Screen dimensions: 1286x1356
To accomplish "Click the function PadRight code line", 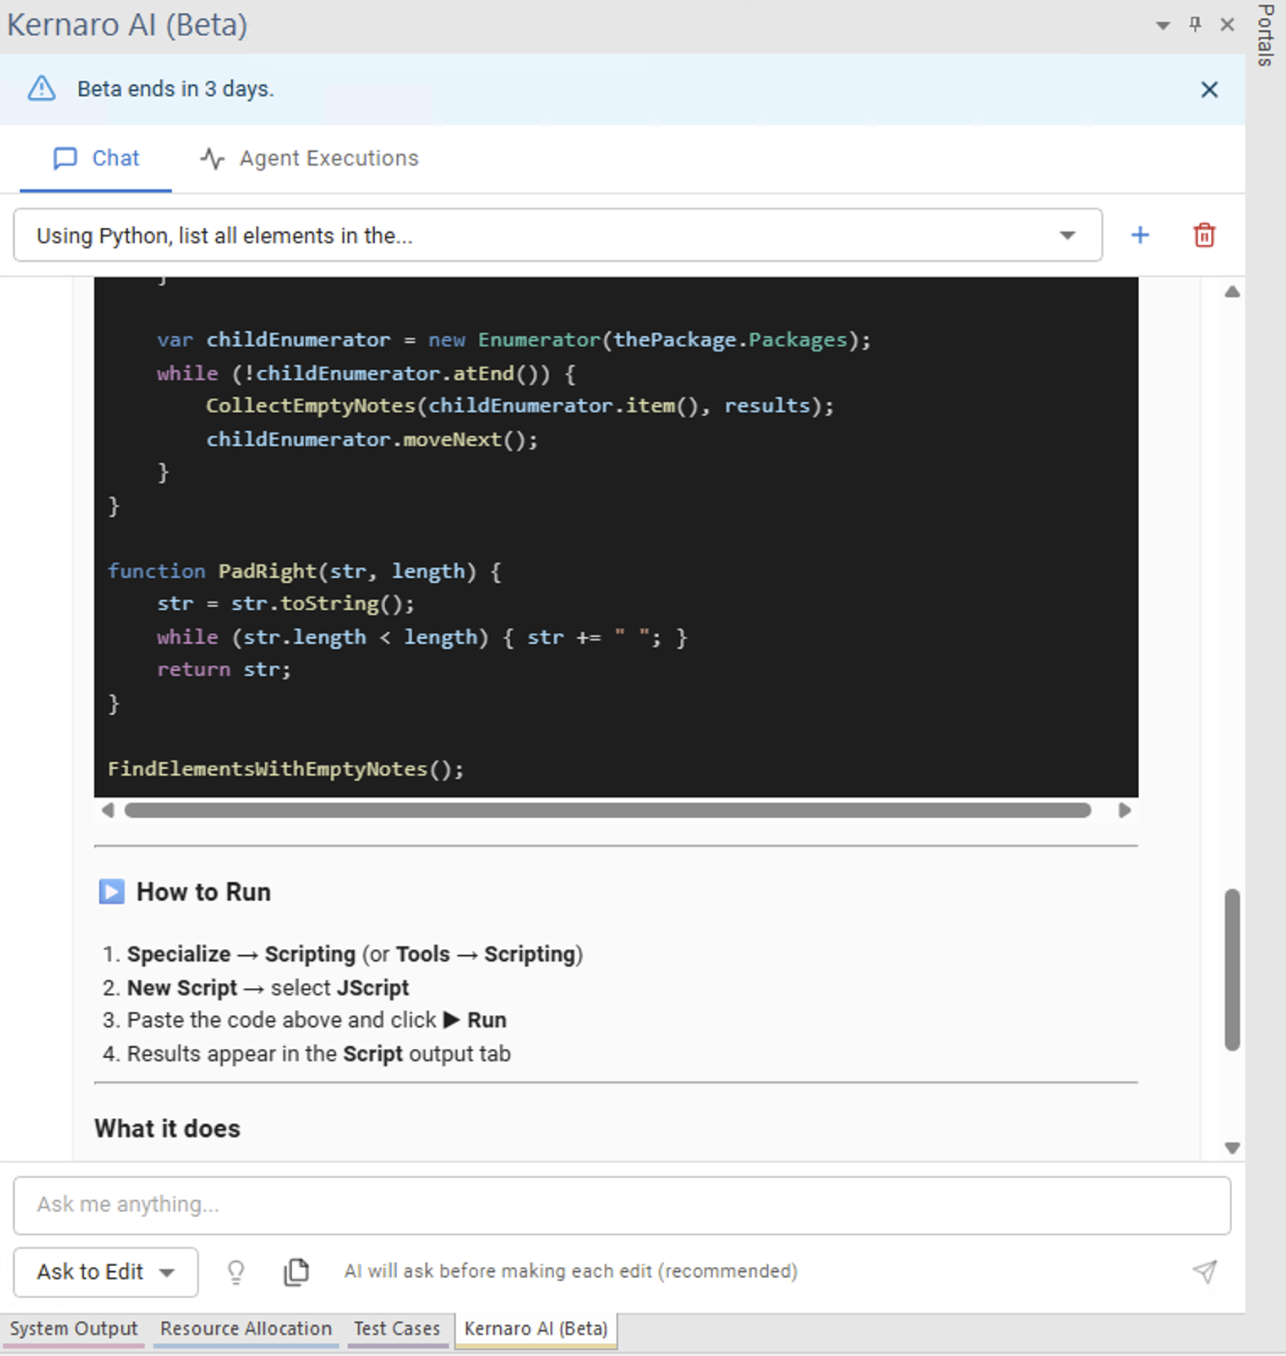I will tap(304, 571).
